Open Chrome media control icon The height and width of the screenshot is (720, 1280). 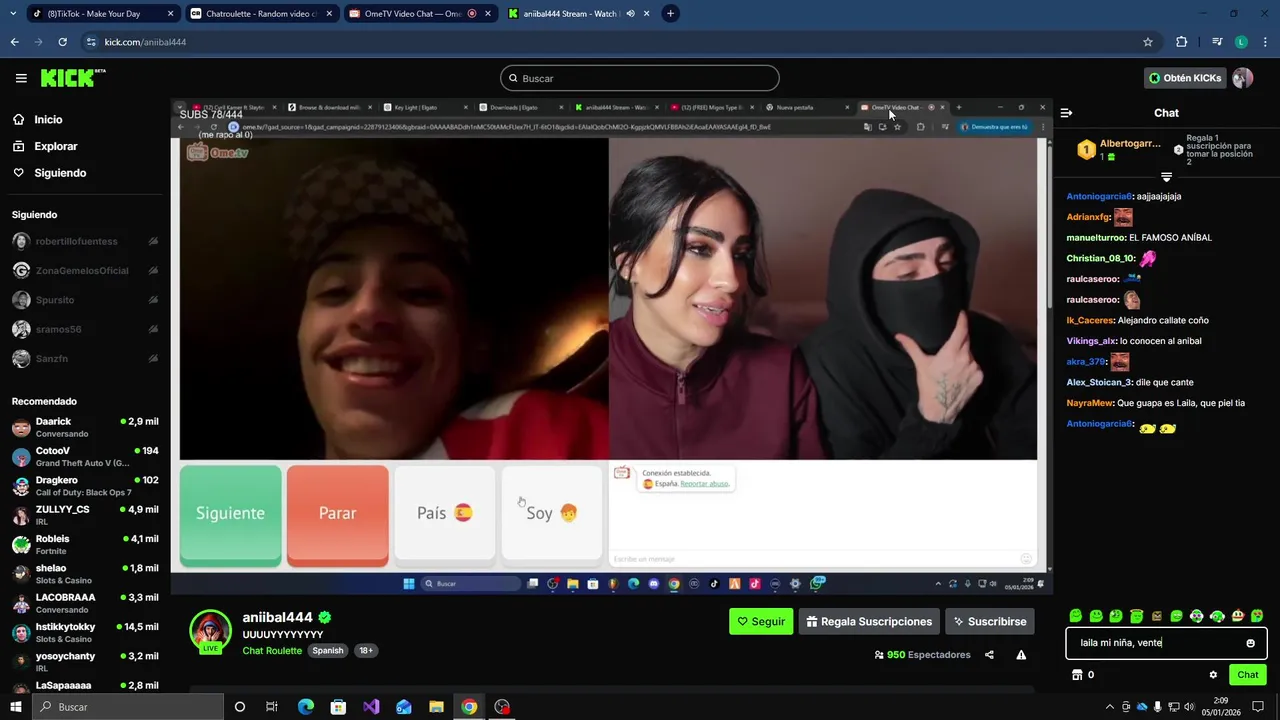coord(1217,42)
